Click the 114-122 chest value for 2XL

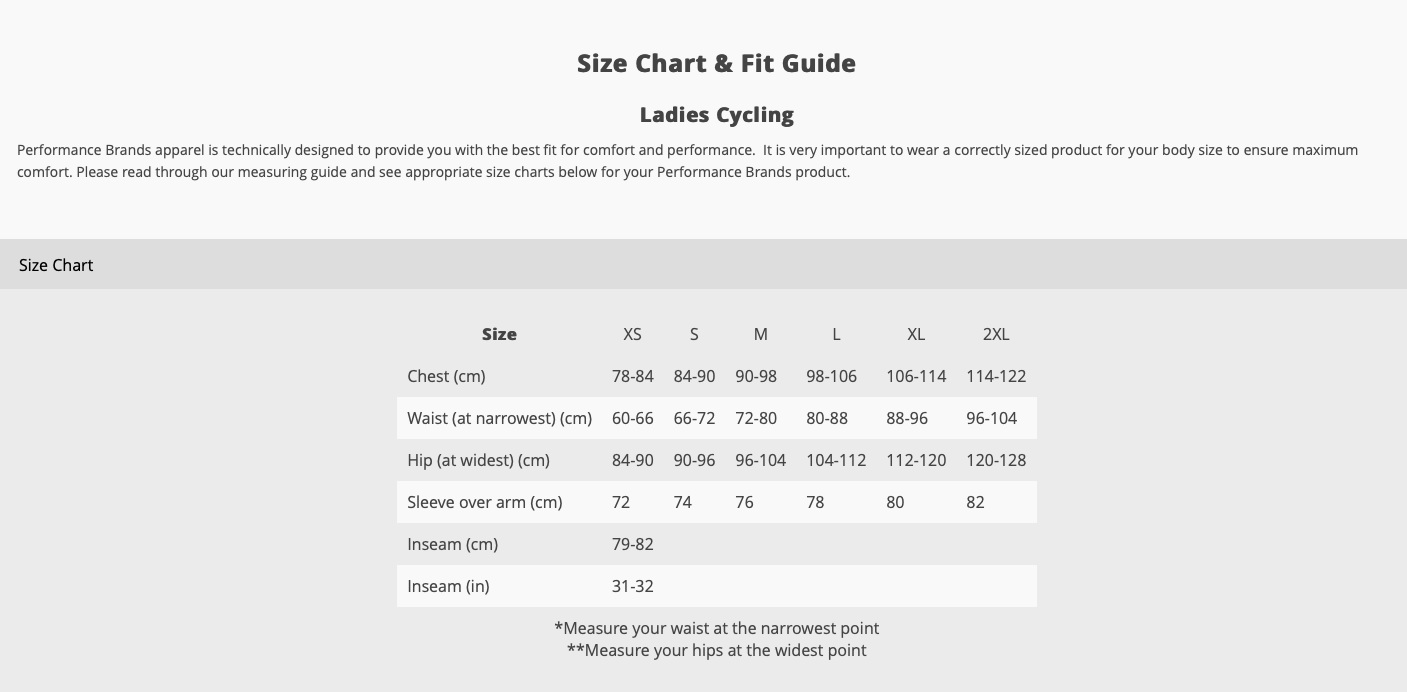click(996, 376)
